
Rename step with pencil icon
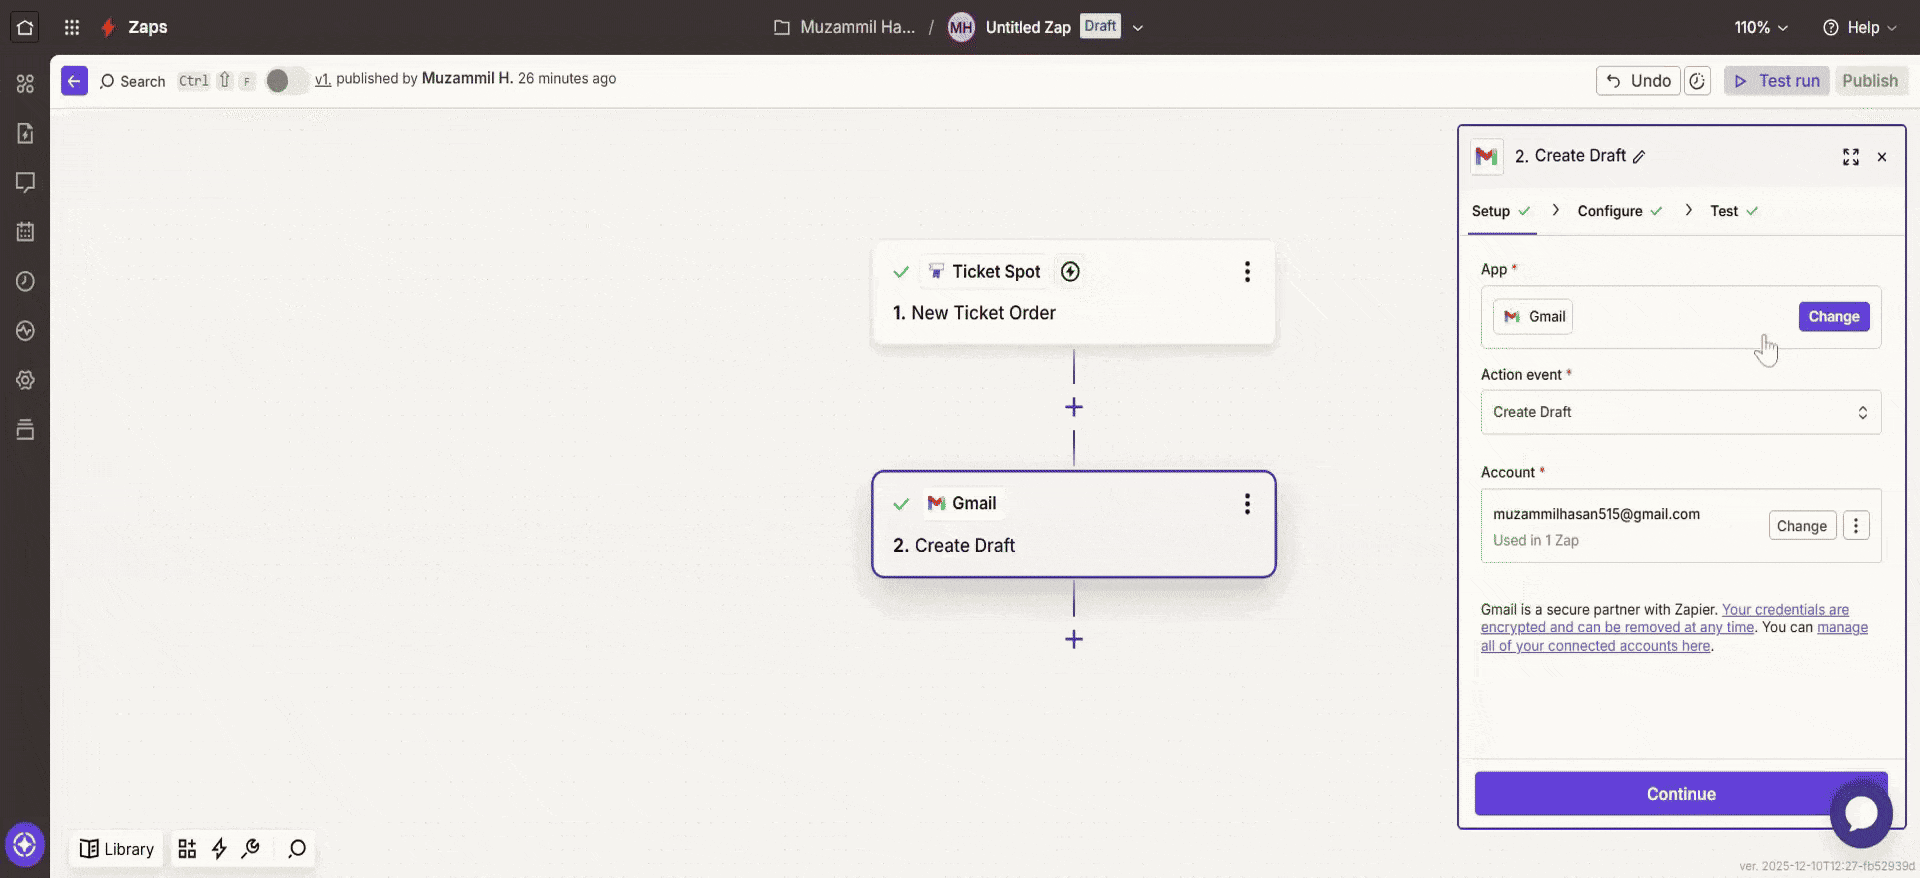[1639, 157]
